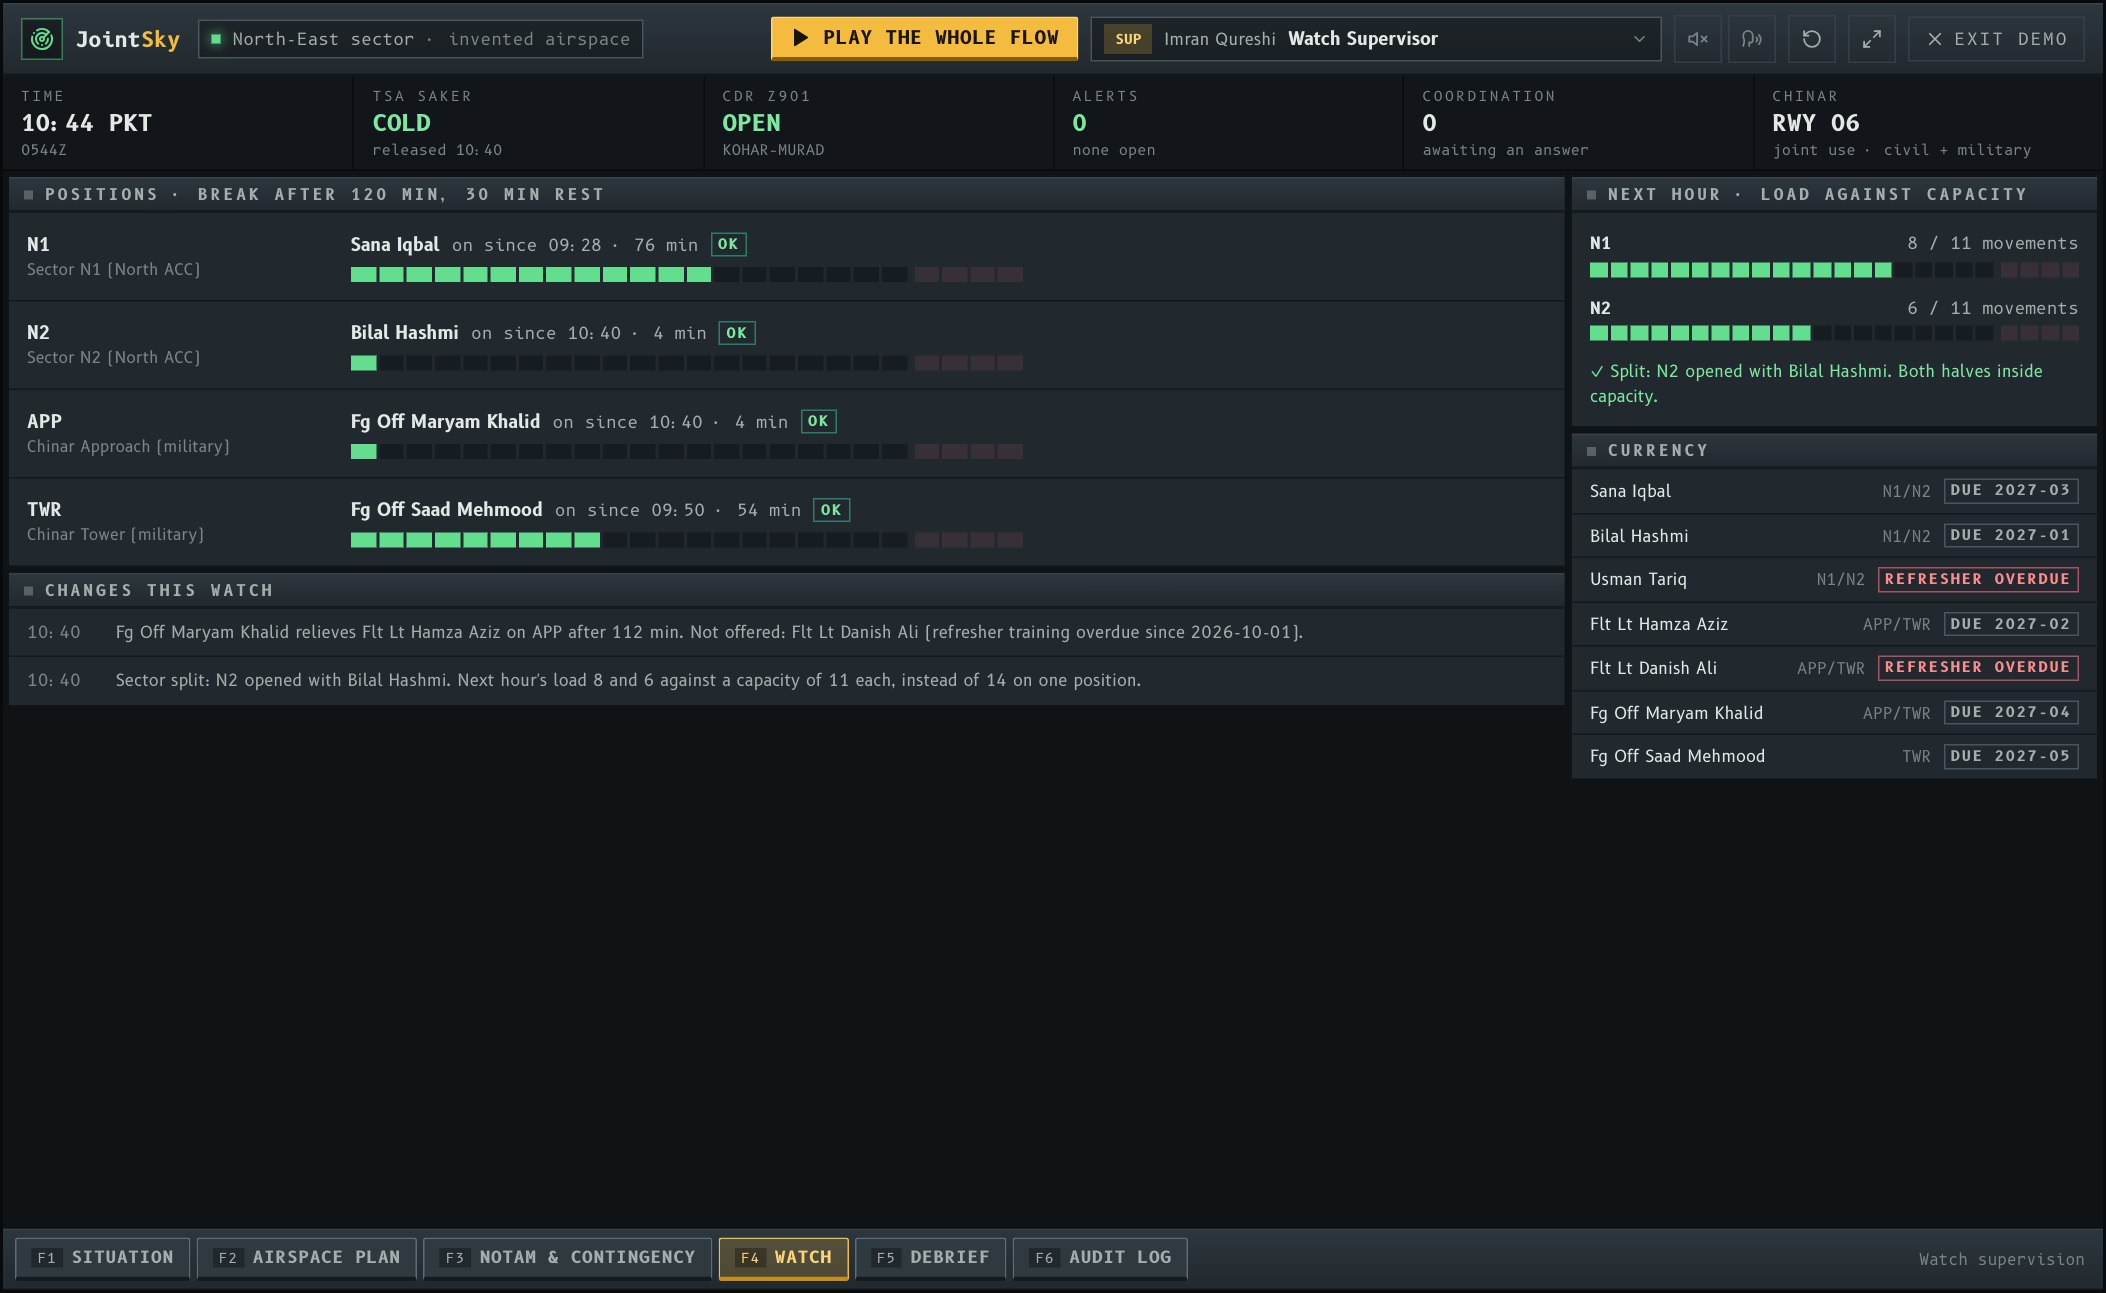Open the F5 Debrief tab
Screen dimensions: 2106x1293
click(x=930, y=1258)
